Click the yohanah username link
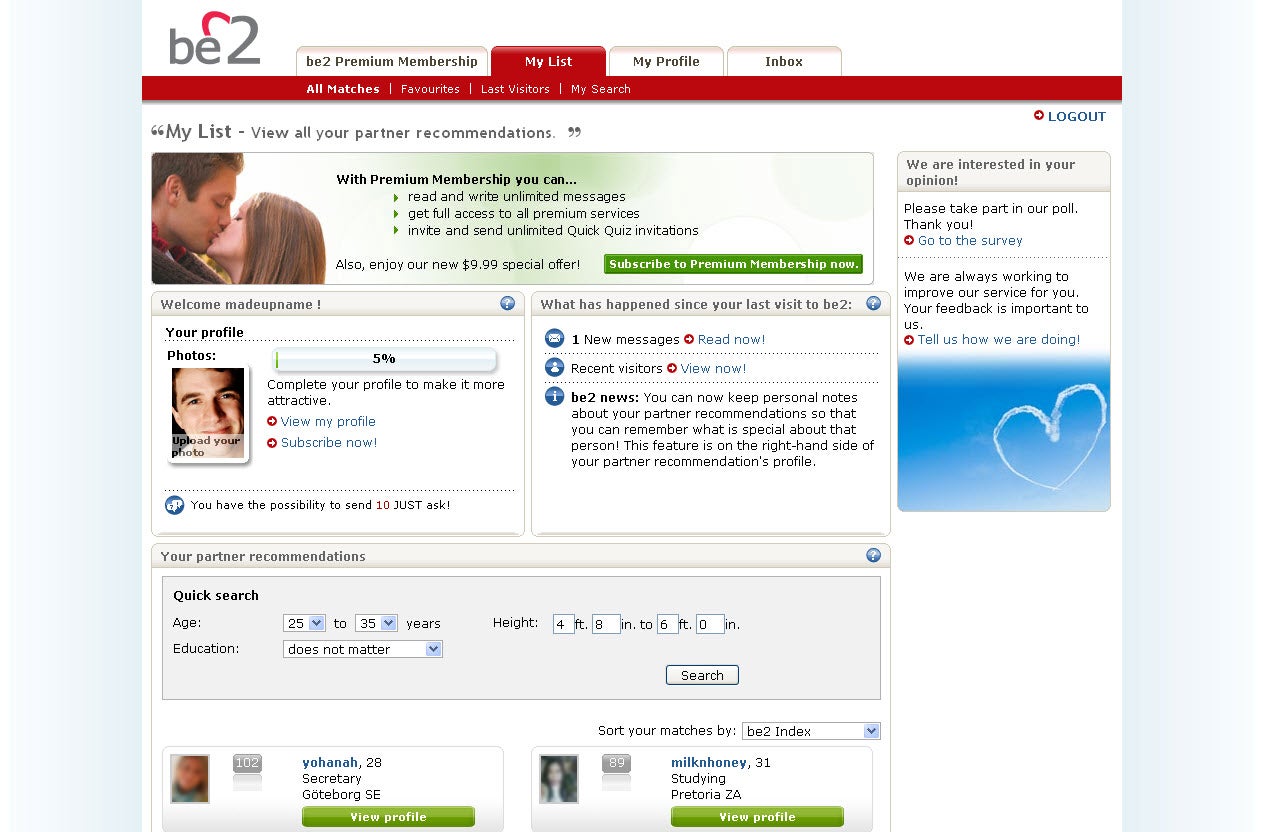This screenshot has width=1263, height=832. point(330,762)
